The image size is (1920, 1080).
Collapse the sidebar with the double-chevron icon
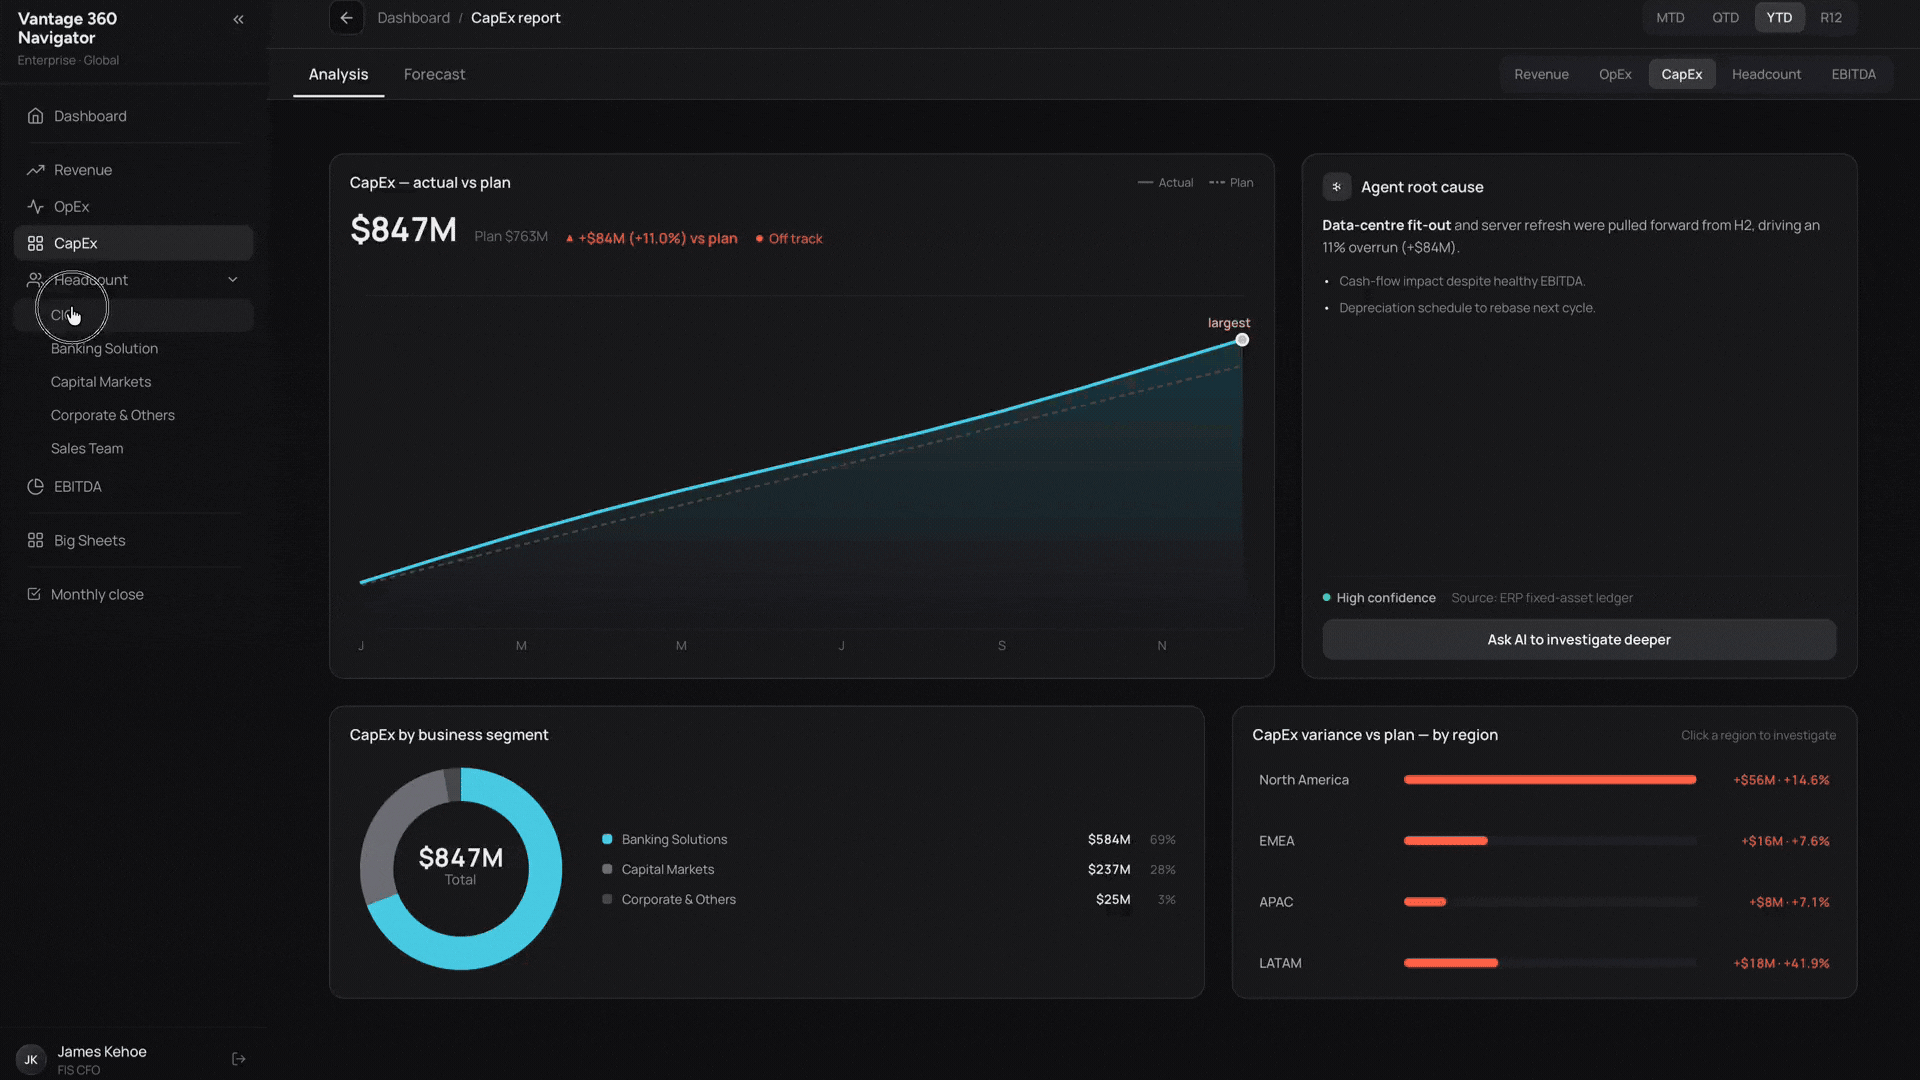click(238, 19)
